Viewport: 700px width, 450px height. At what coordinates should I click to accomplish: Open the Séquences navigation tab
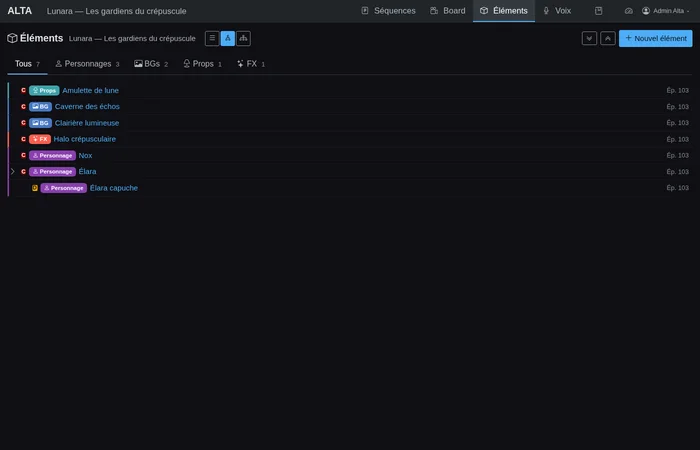click(x=387, y=11)
